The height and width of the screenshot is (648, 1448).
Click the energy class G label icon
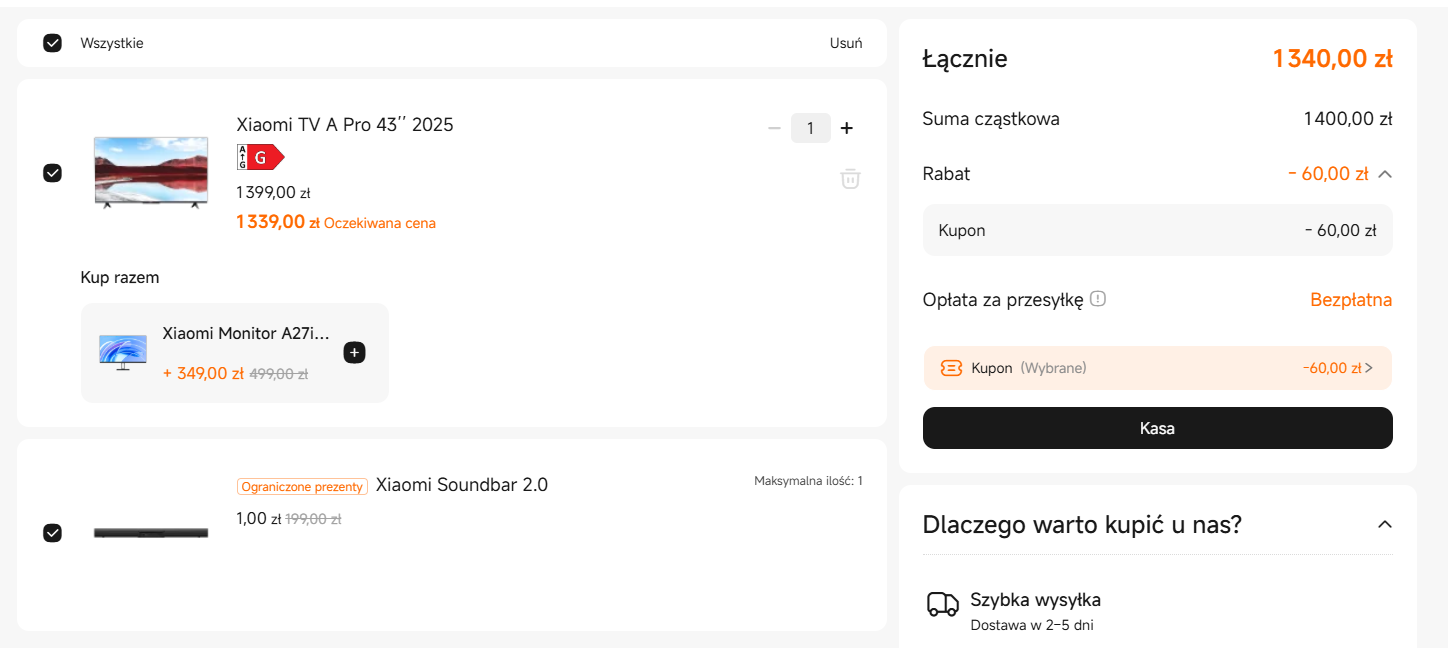click(x=261, y=157)
